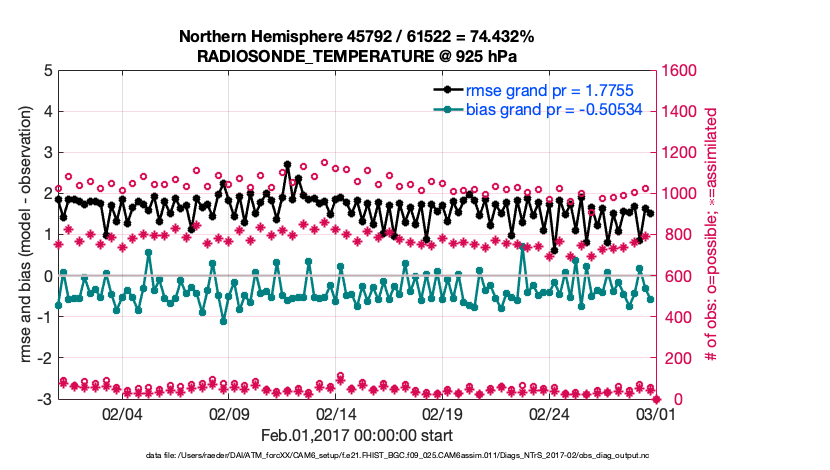The image size is (830, 470).
Task: Click the right axis label # of obs
Action: (x=712, y=234)
